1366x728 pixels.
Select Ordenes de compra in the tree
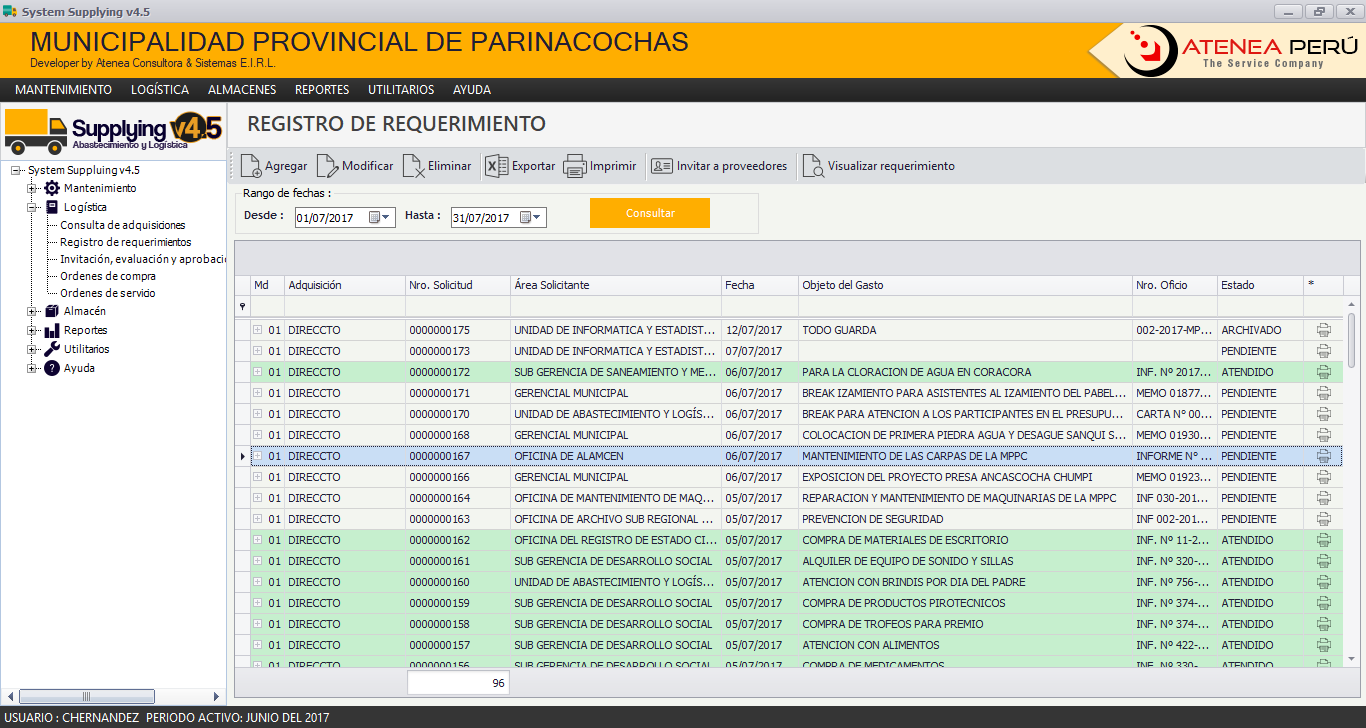pyautogui.click(x=108, y=276)
